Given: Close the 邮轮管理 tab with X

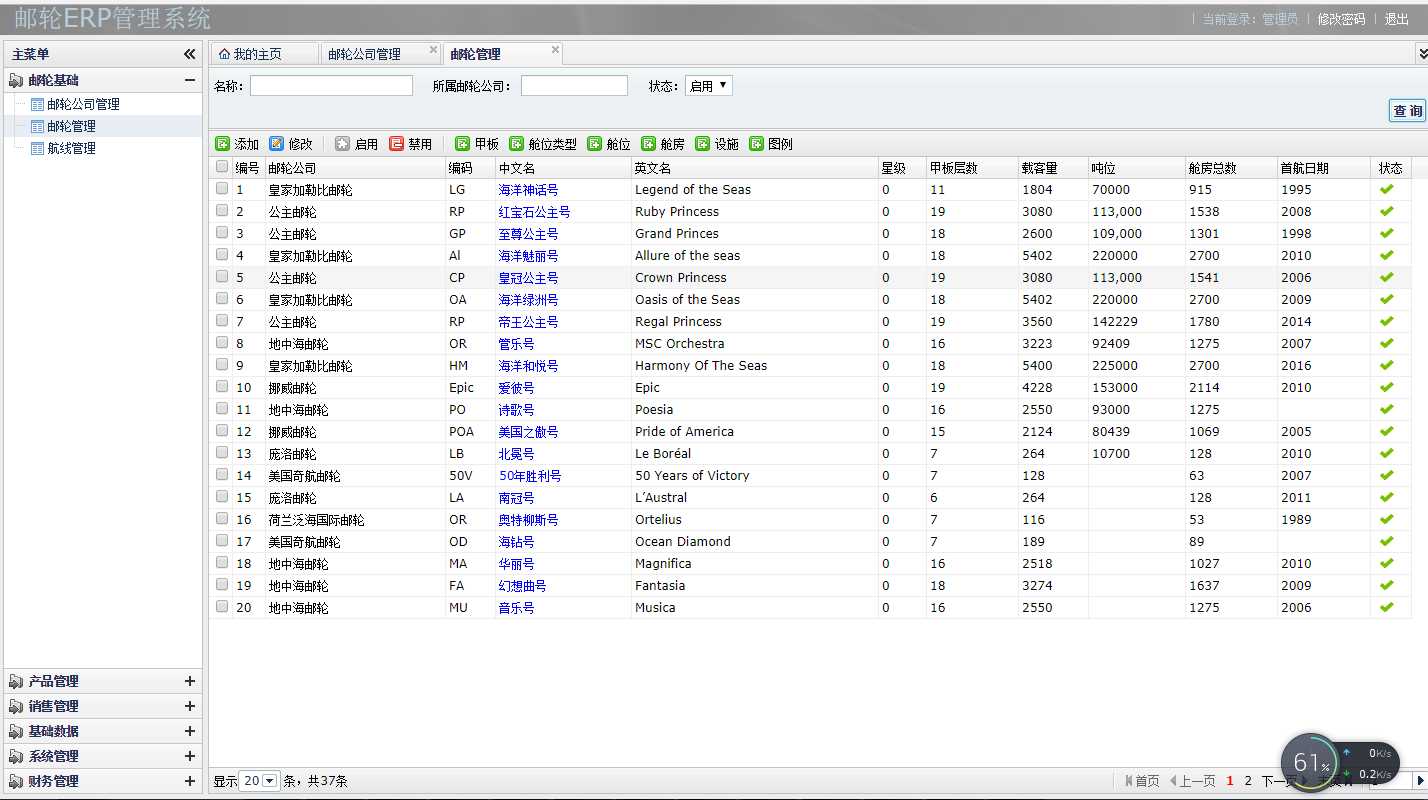Looking at the screenshot, I should pos(556,49).
